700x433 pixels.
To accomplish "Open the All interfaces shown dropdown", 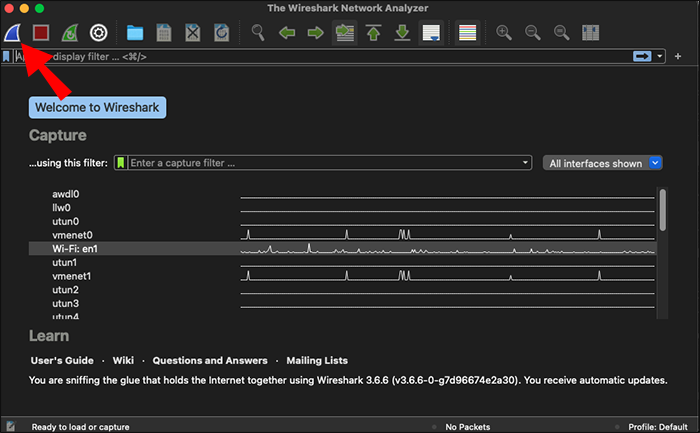I will 603,163.
